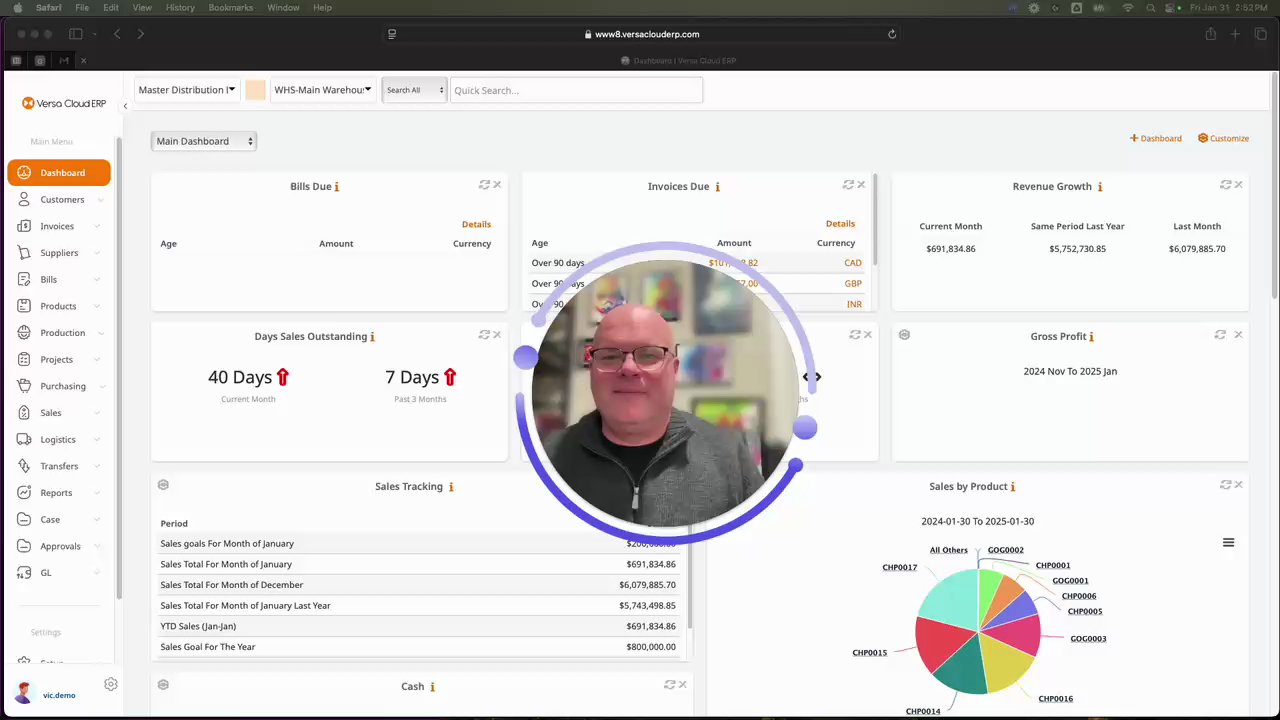Click the Customize link

(x=1223, y=138)
